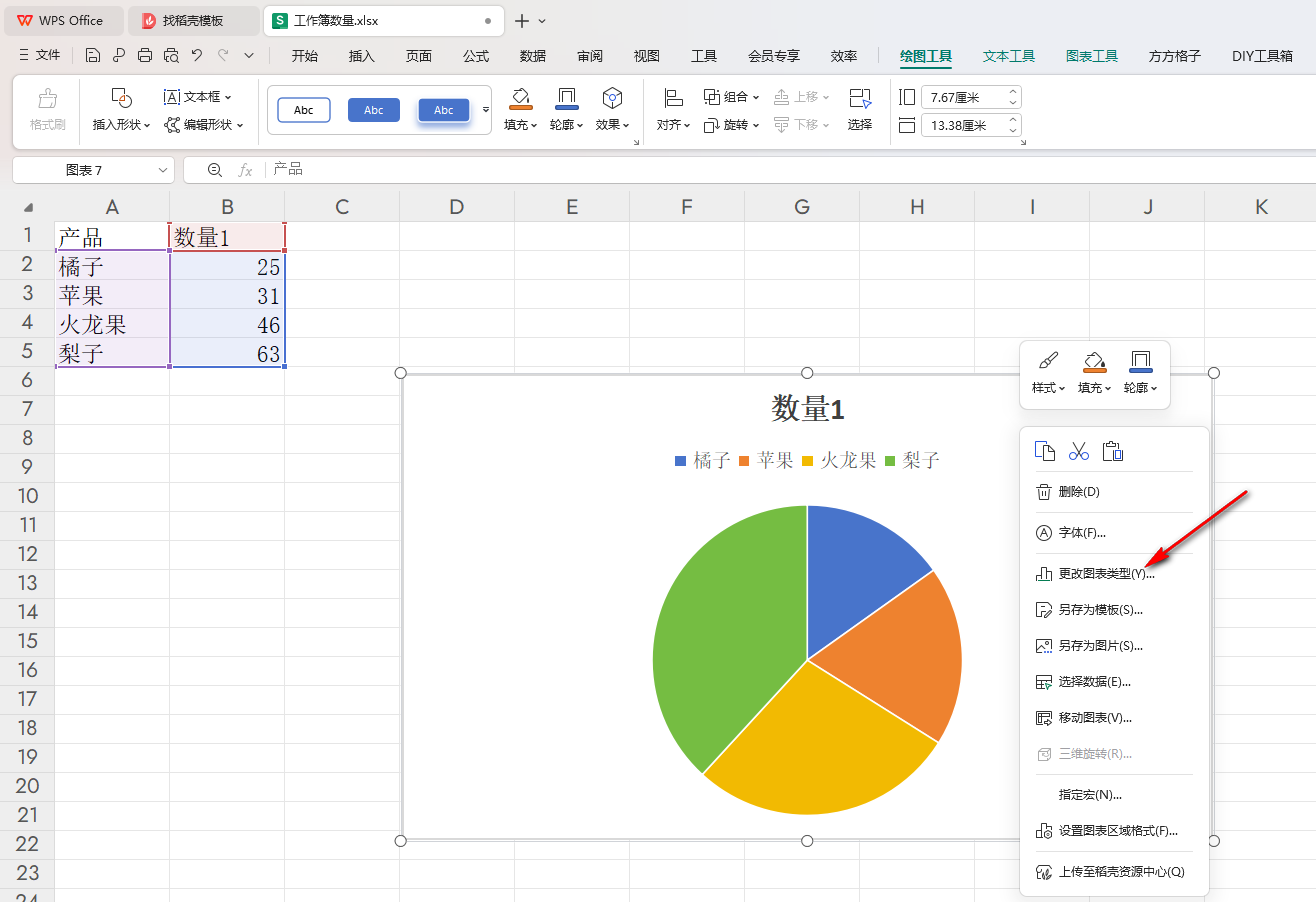This screenshot has height=902, width=1316.
Task: Click the Fill (填充) icon in mini toolbar
Action: (1095, 360)
